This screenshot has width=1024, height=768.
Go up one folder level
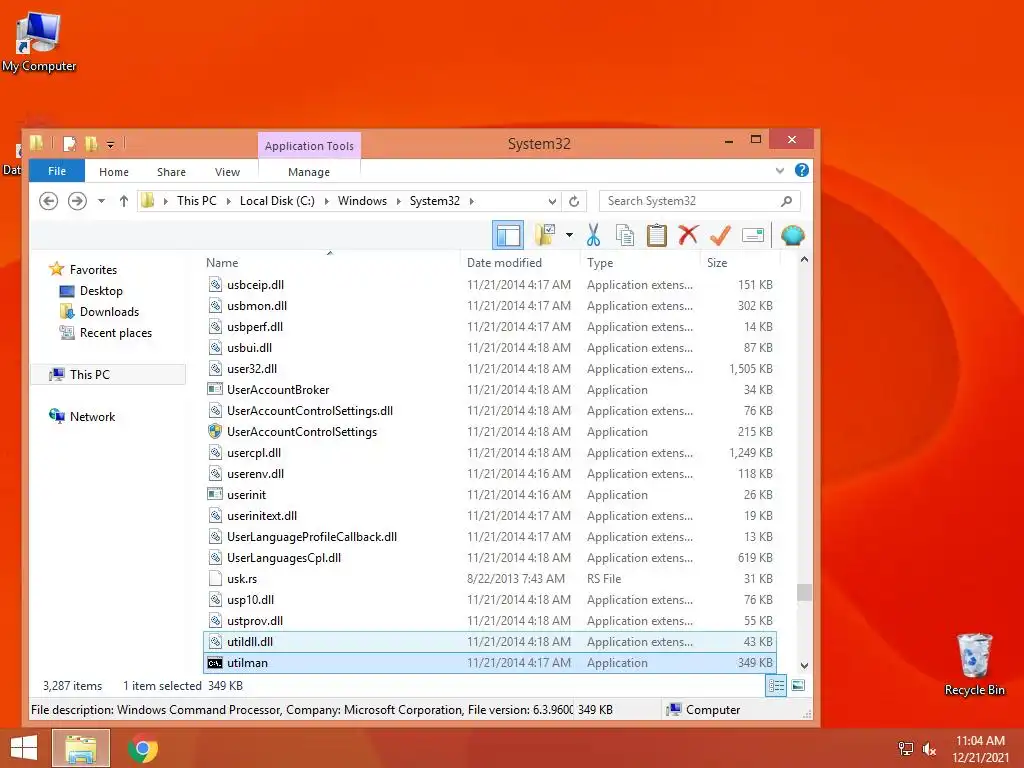pos(123,201)
